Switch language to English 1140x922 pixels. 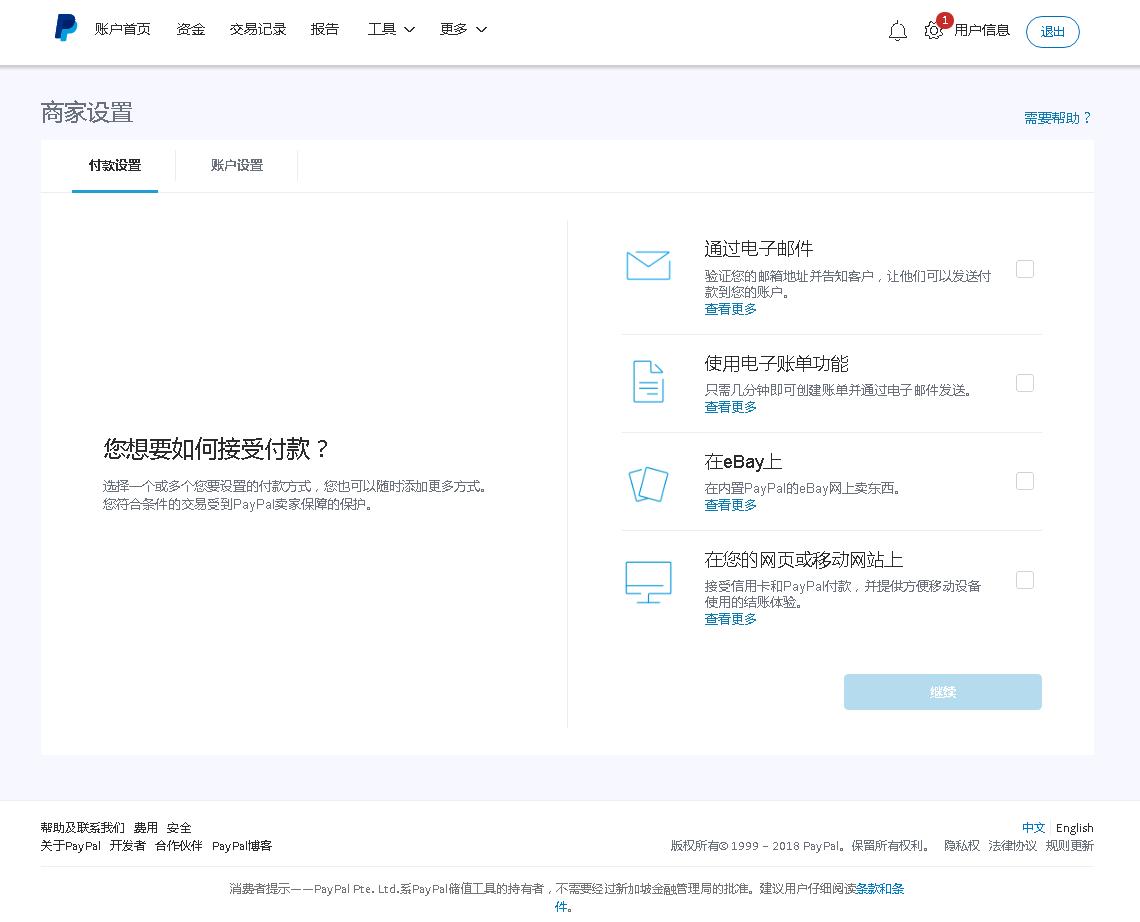(1074, 827)
